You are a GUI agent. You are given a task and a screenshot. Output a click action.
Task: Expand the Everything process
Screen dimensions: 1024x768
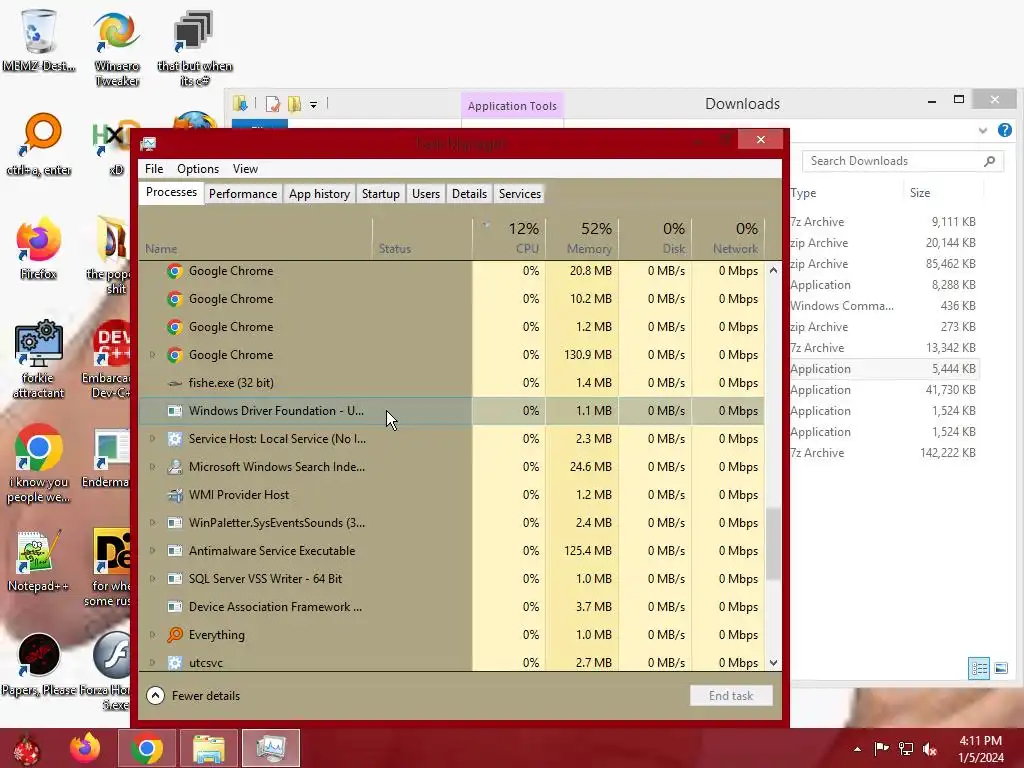(152, 635)
